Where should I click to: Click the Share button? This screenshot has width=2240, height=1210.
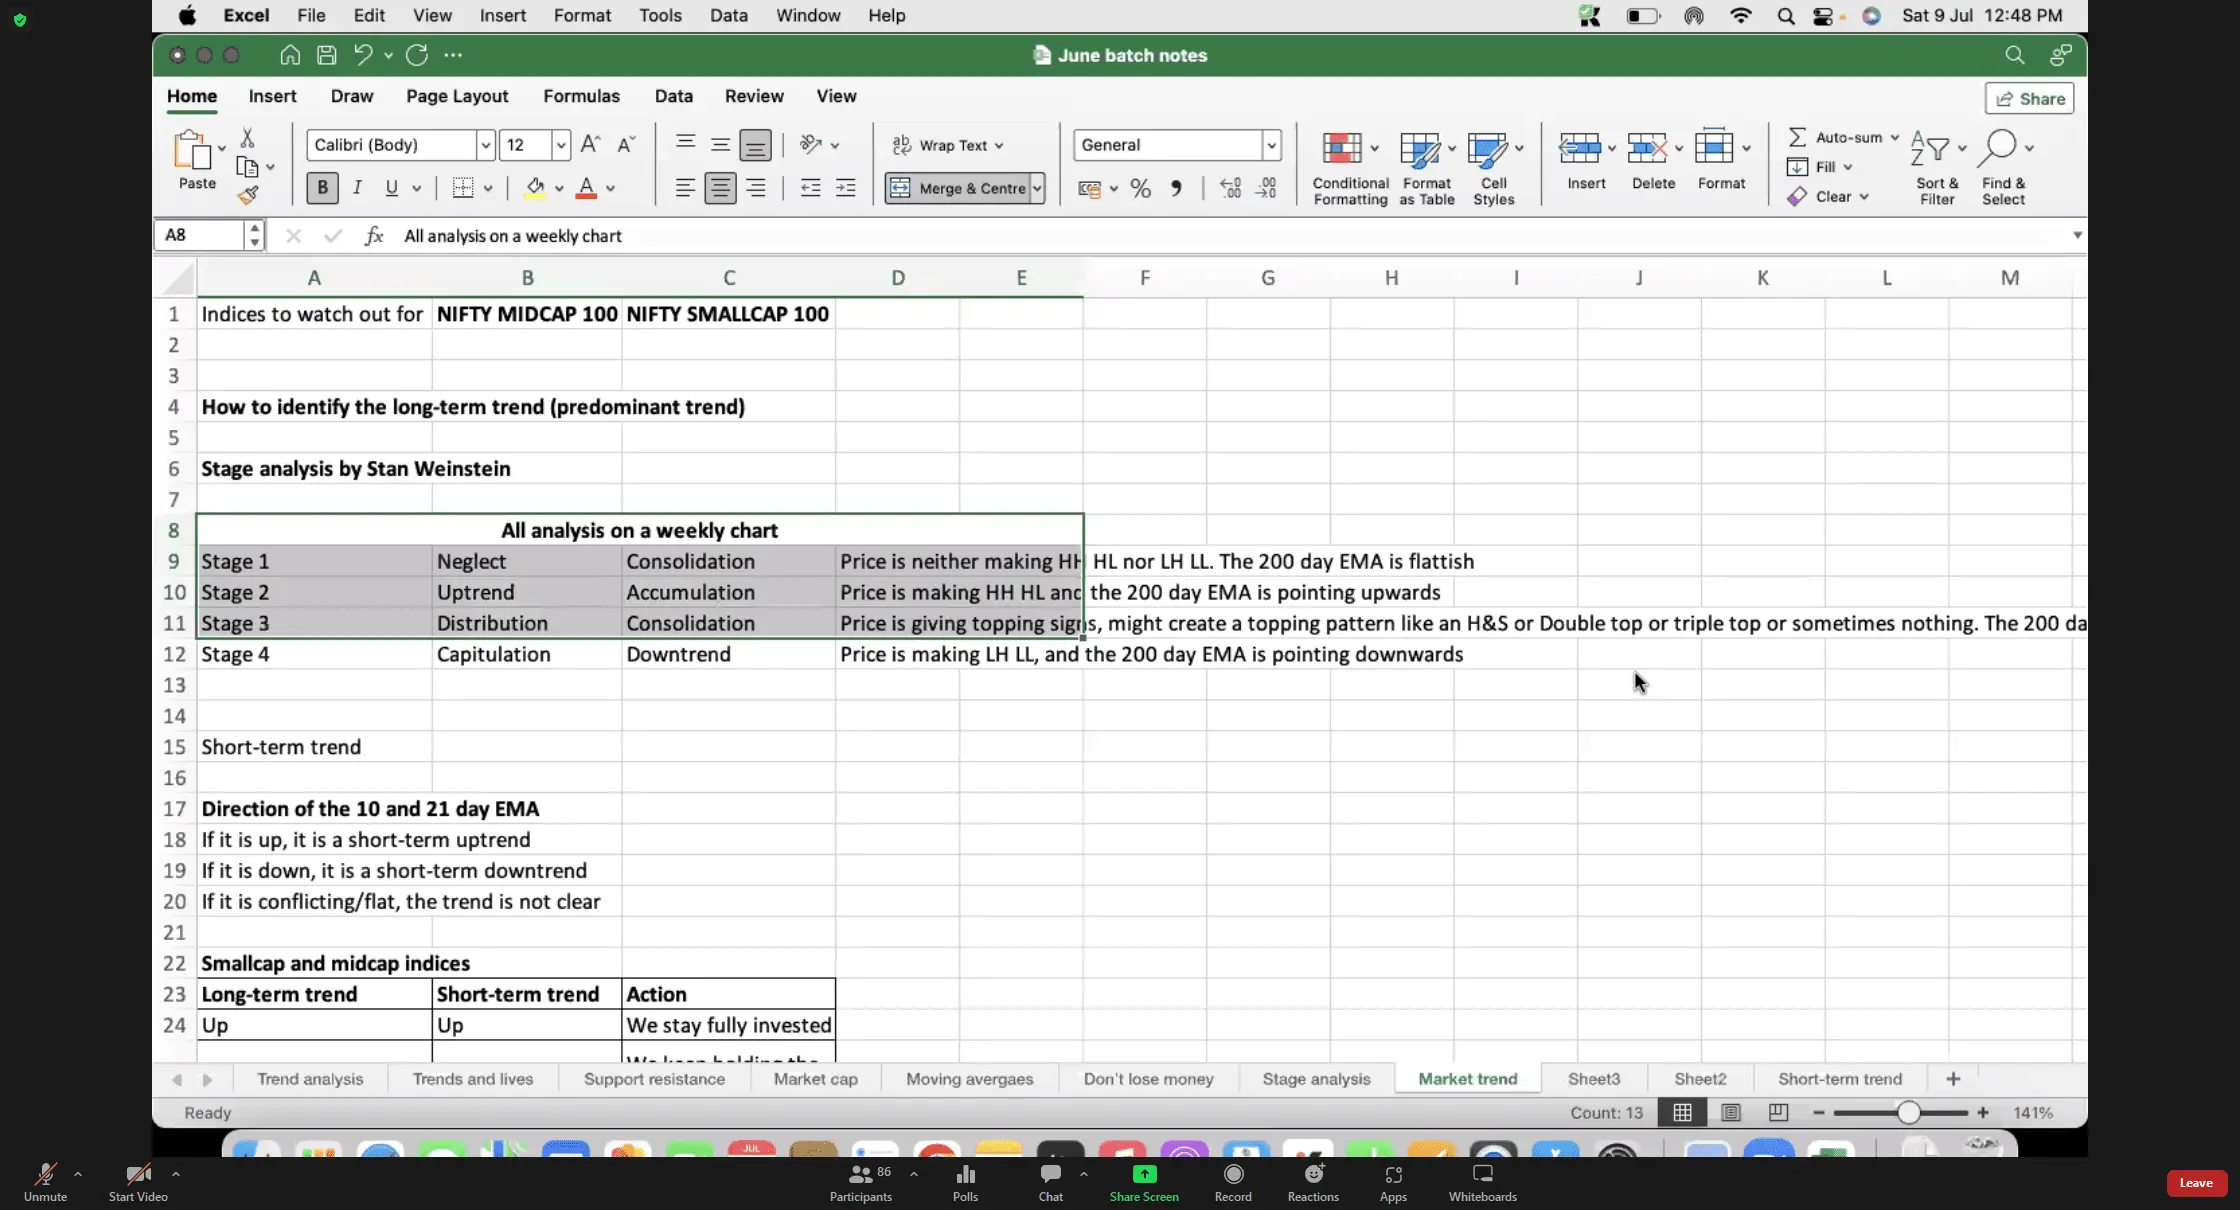pyautogui.click(x=2030, y=98)
